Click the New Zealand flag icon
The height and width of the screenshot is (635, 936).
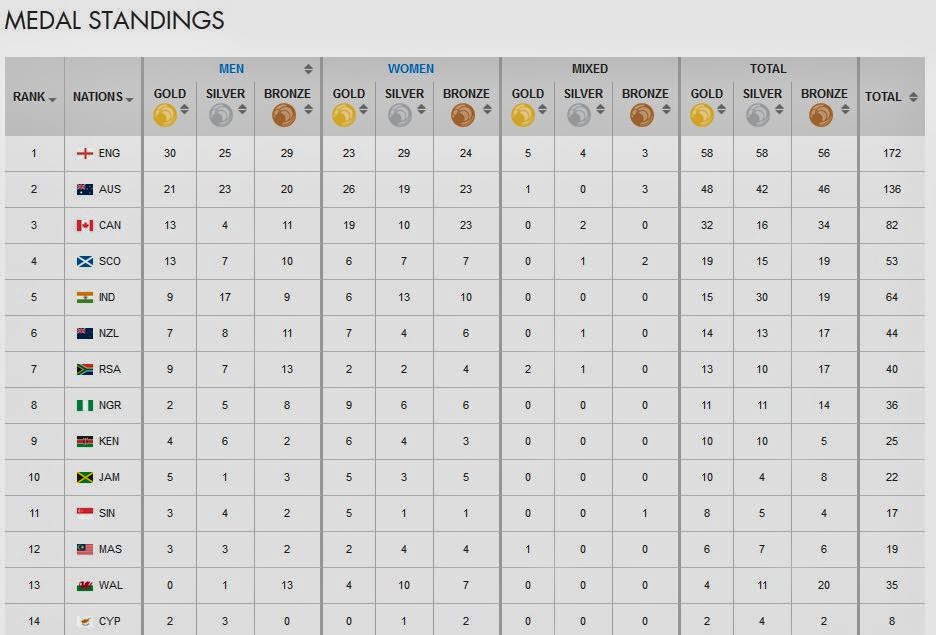coord(85,333)
